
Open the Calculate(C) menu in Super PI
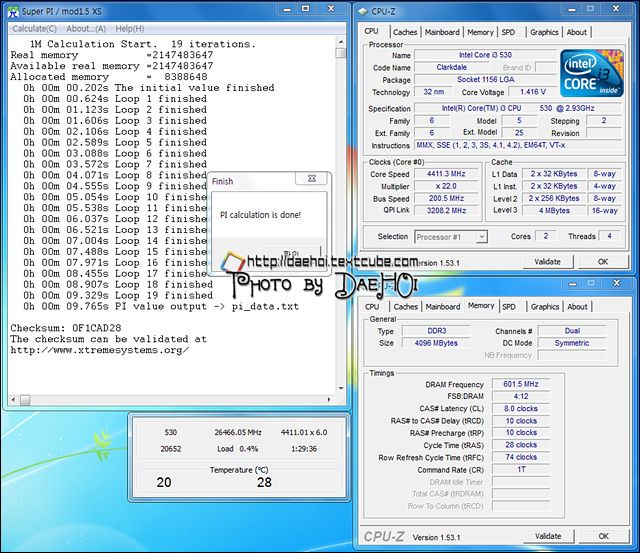(x=35, y=29)
